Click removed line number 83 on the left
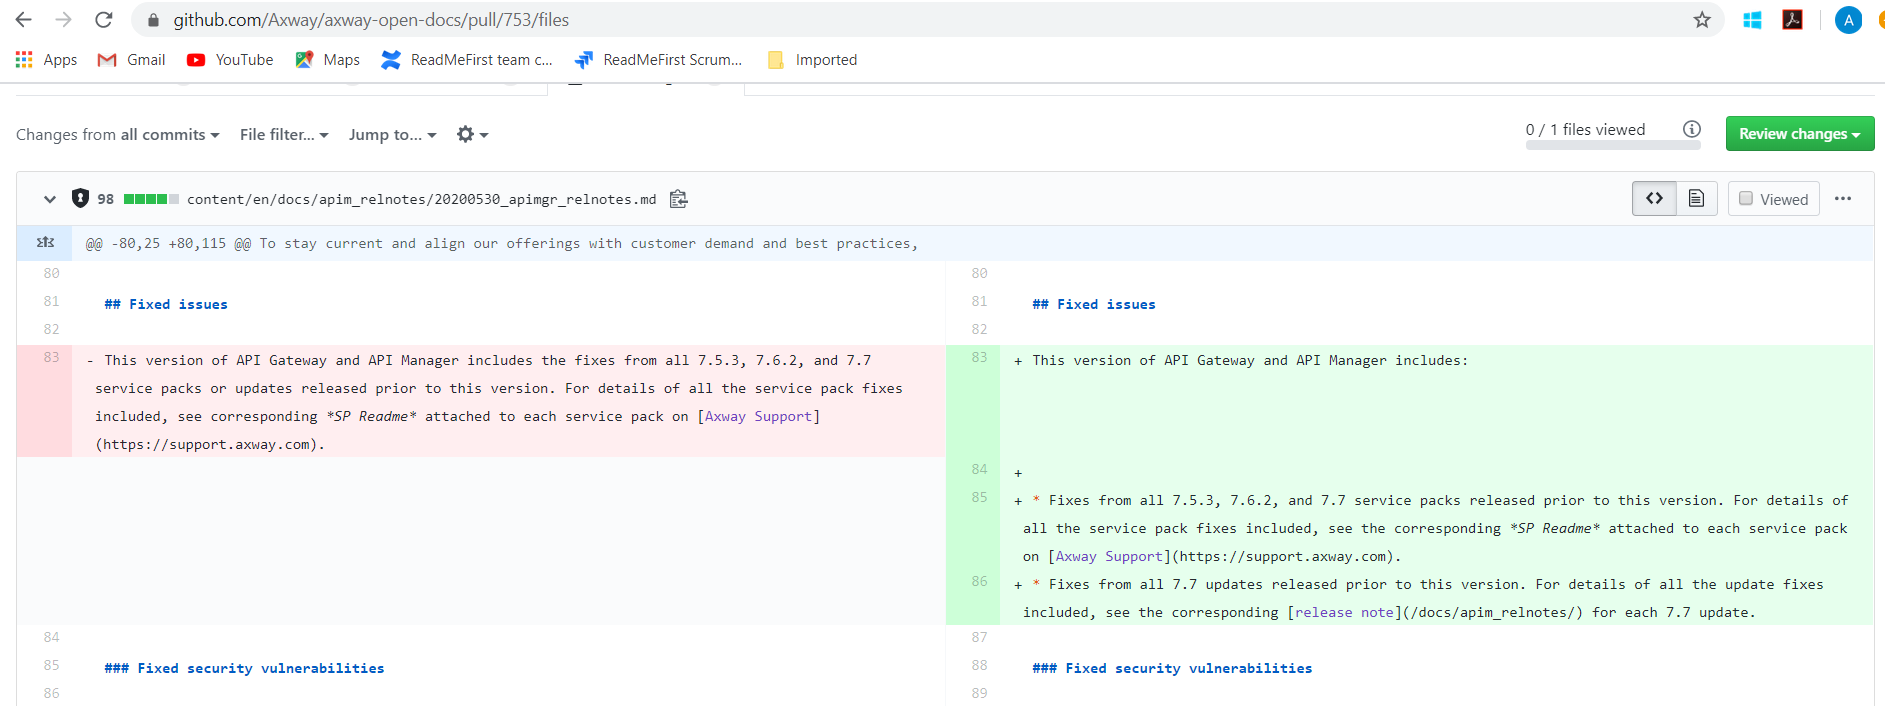The width and height of the screenshot is (1885, 706). coord(51,357)
